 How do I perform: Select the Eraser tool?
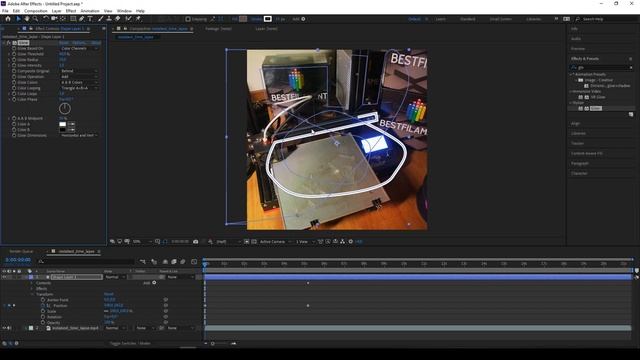pos(118,19)
